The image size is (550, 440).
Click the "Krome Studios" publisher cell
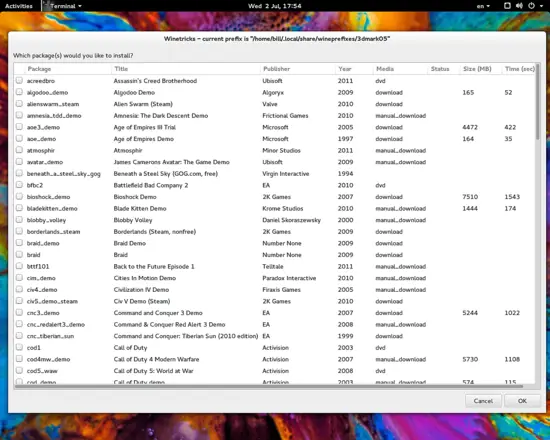pos(283,208)
